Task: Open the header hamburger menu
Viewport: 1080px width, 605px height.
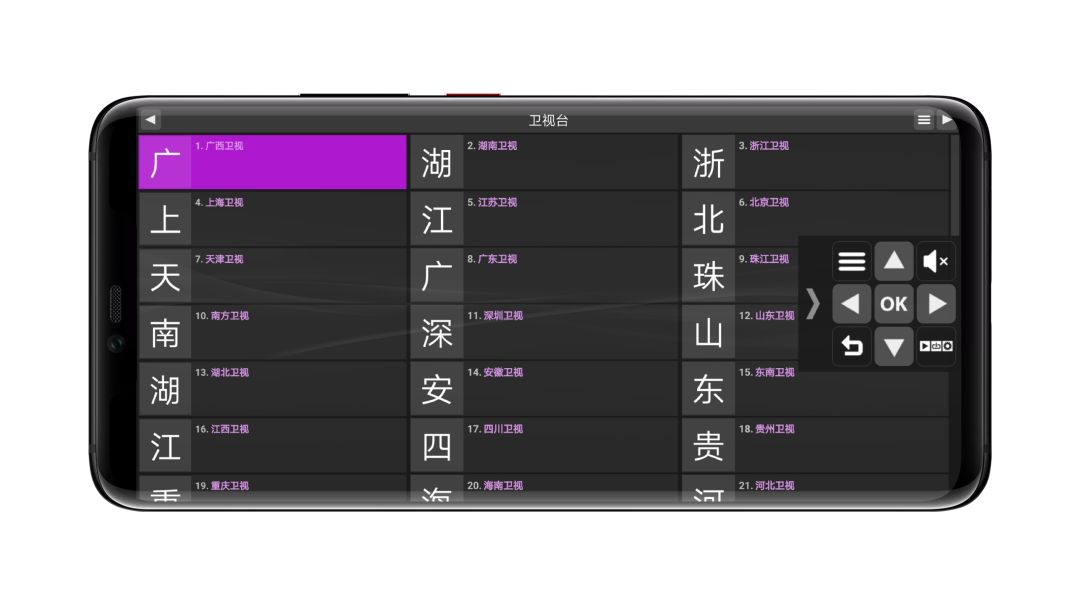Action: click(x=924, y=120)
